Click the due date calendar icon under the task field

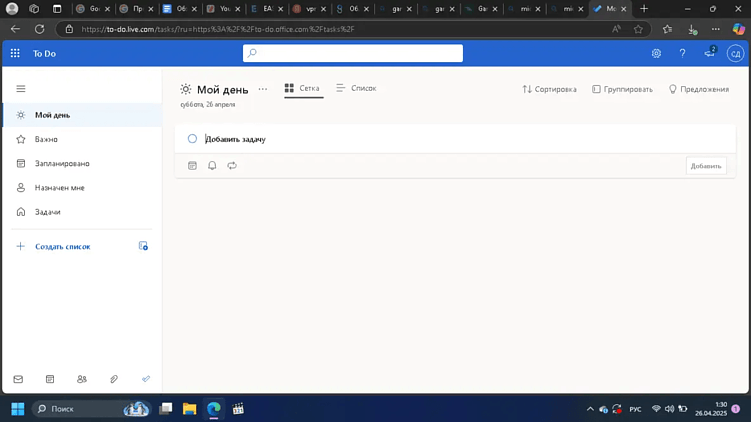click(x=193, y=166)
